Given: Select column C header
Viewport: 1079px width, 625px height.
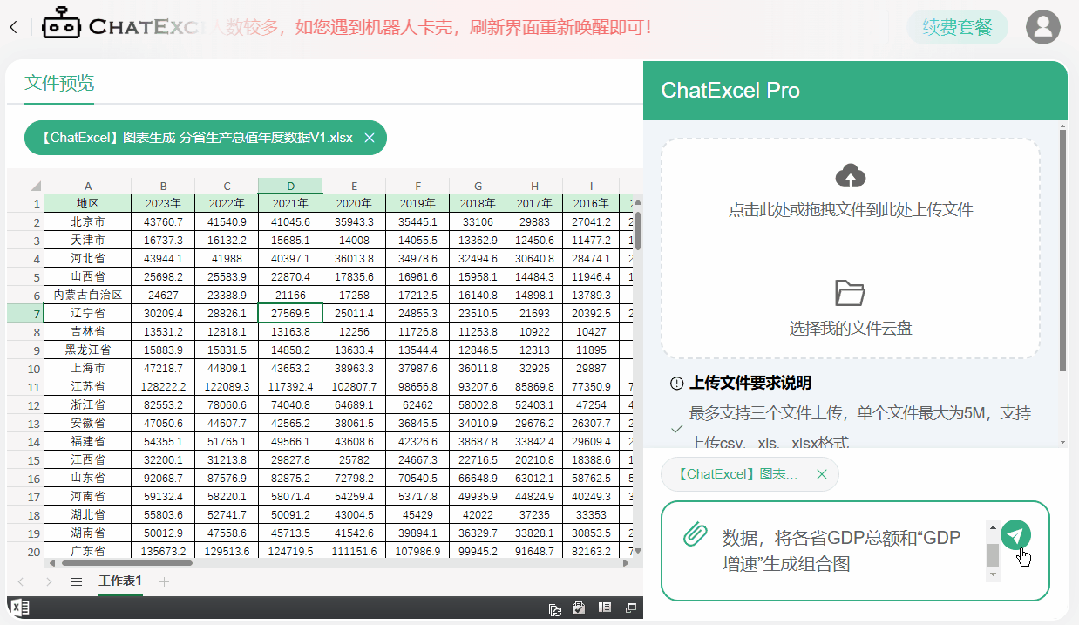Looking at the screenshot, I should 226,186.
